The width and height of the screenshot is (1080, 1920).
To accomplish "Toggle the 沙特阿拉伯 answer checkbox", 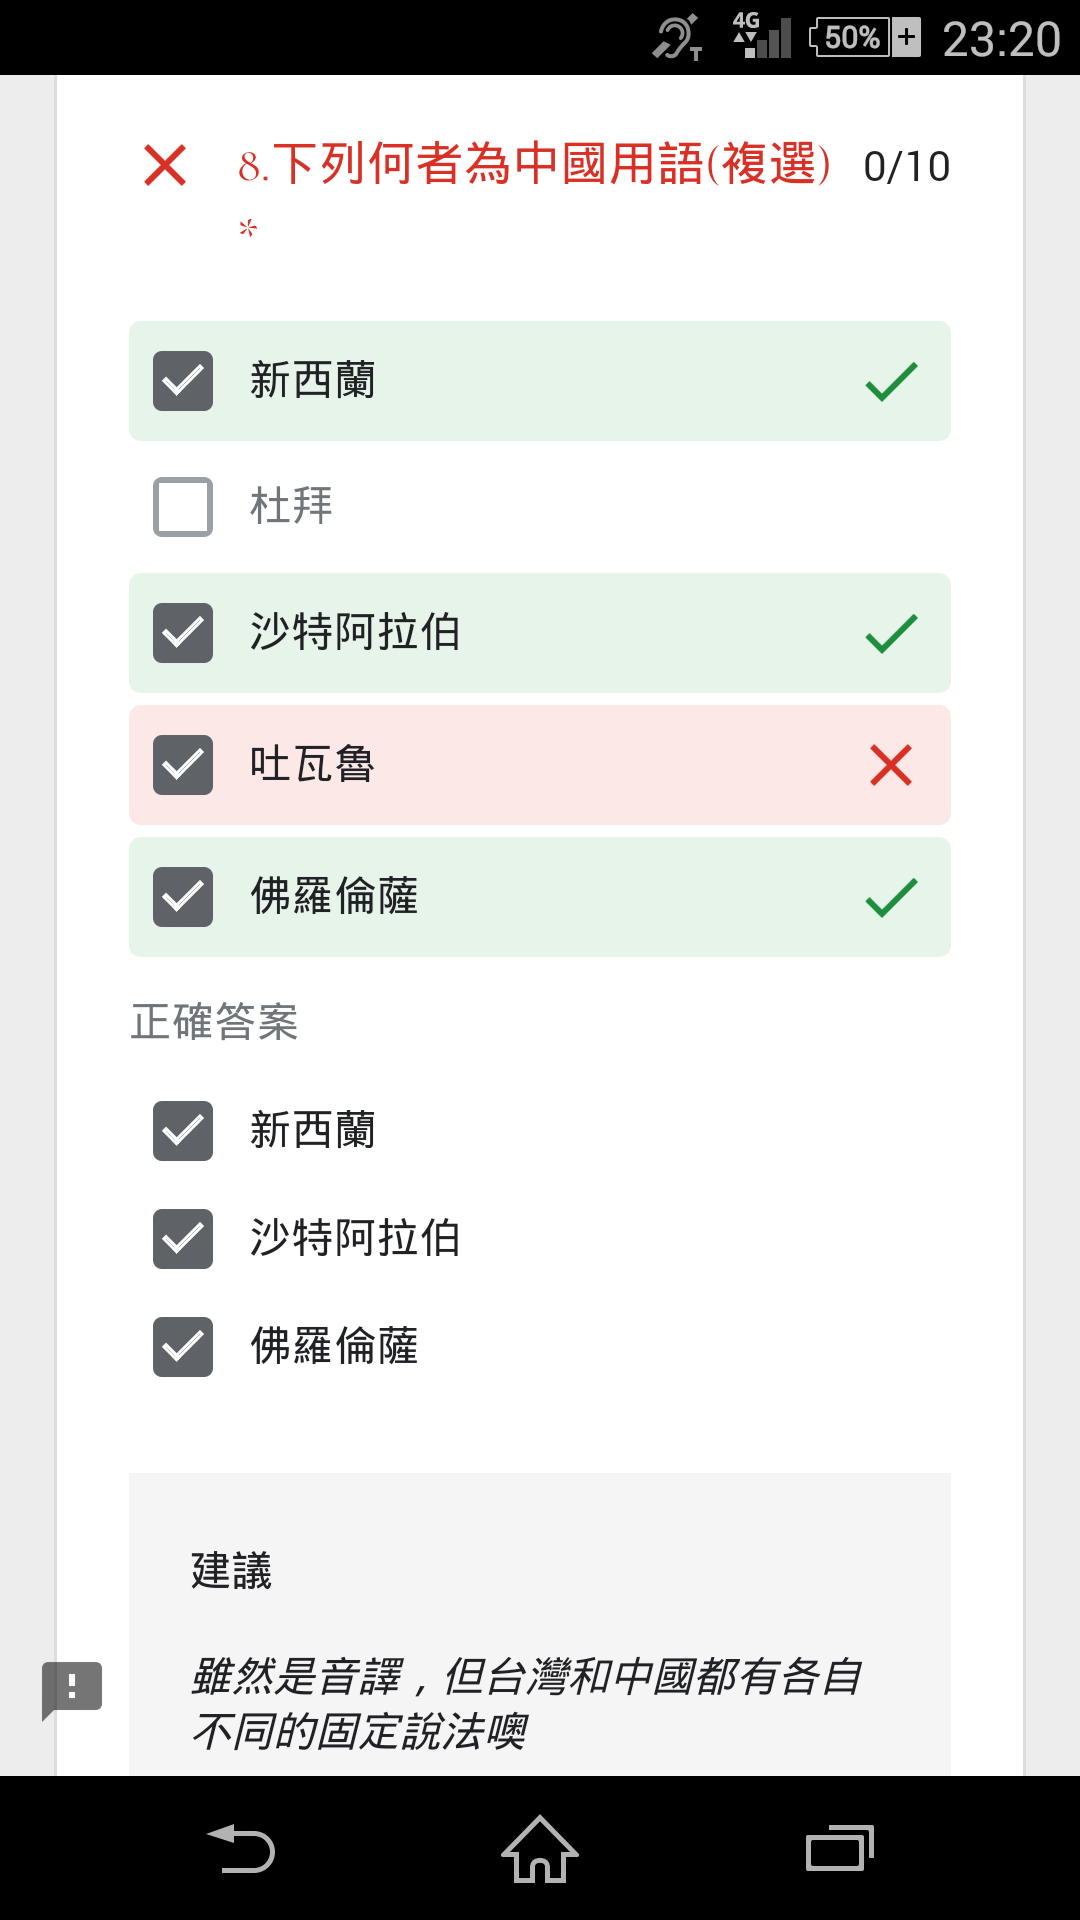I will [x=183, y=633].
